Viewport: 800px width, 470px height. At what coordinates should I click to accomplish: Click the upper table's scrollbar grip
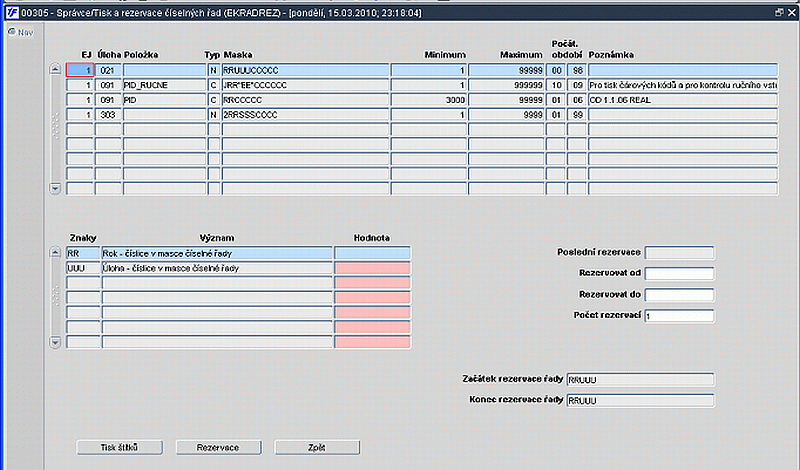pos(55,125)
